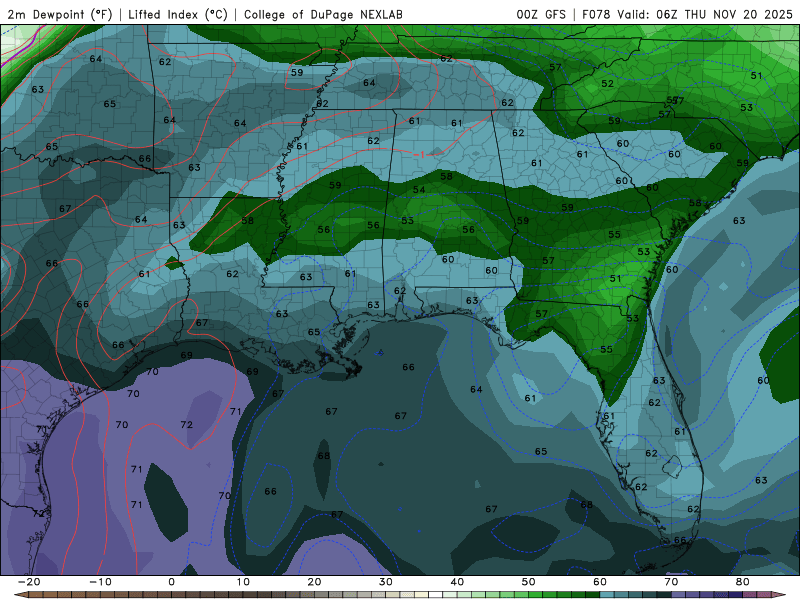800x600 pixels.
Task: Click the "54" dewpoint value on the map
Action: click(419, 190)
